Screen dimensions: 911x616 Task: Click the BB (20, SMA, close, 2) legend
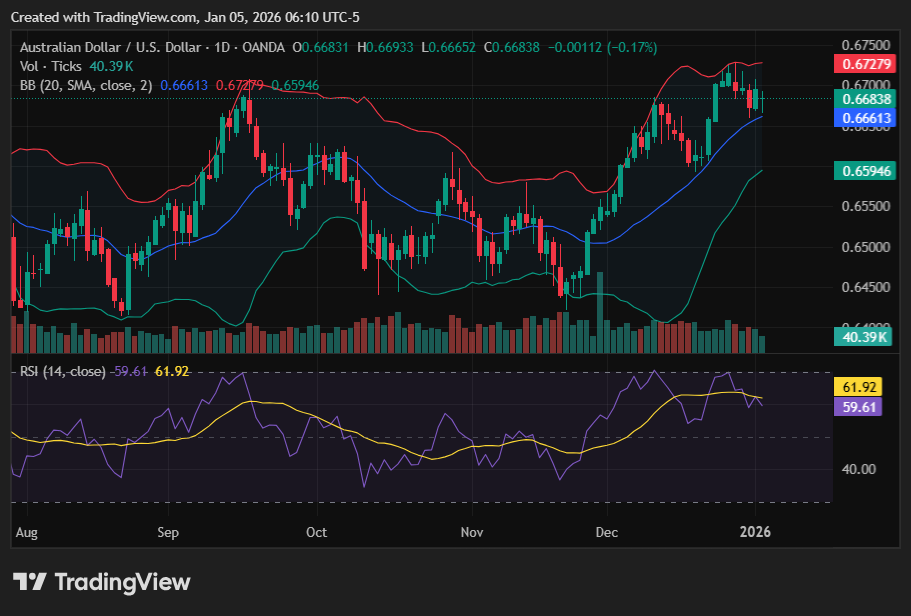click(86, 85)
